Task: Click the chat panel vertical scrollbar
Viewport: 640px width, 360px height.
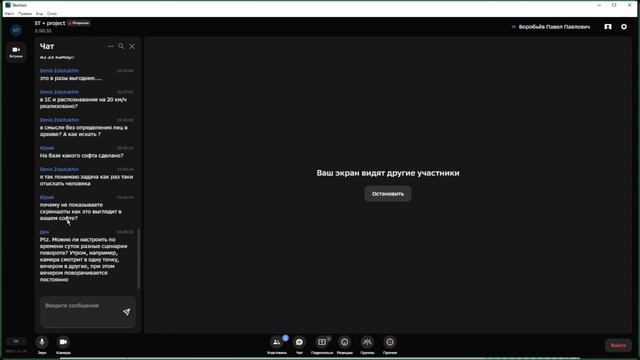Action: pos(138,259)
